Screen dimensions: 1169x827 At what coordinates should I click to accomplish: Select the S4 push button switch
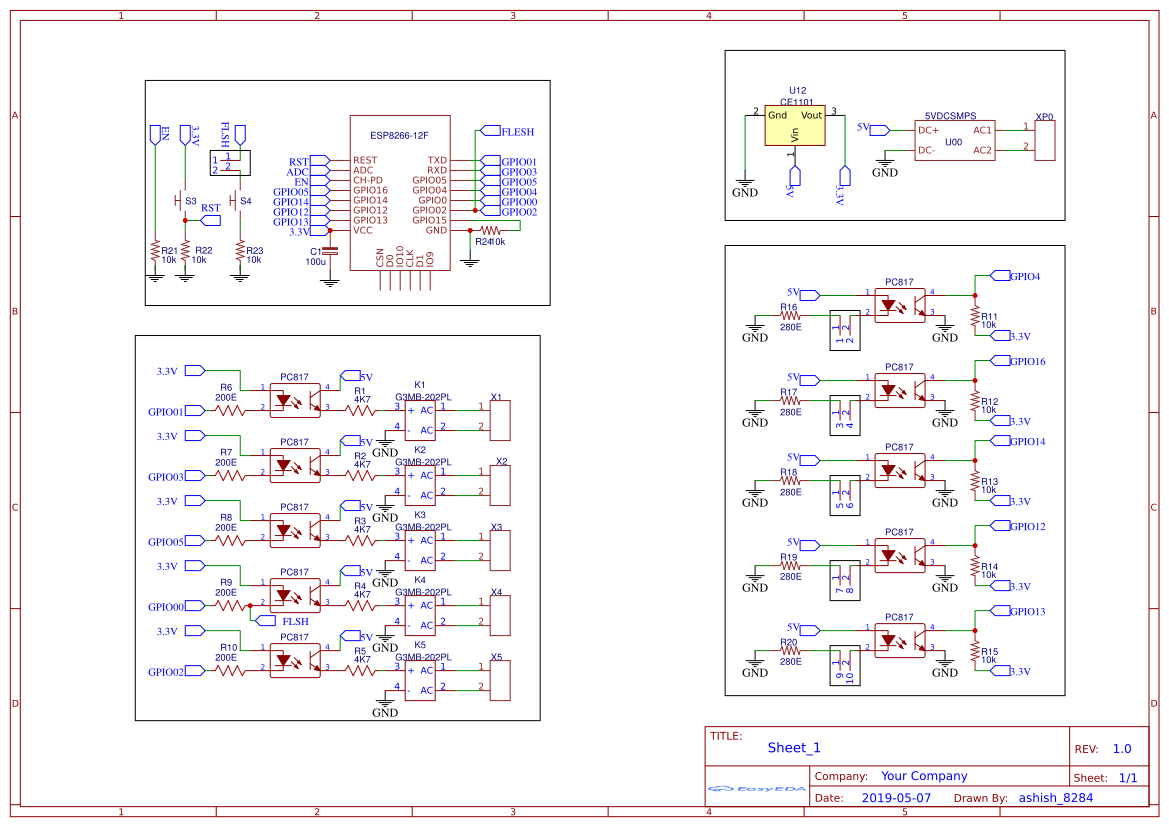pos(240,200)
